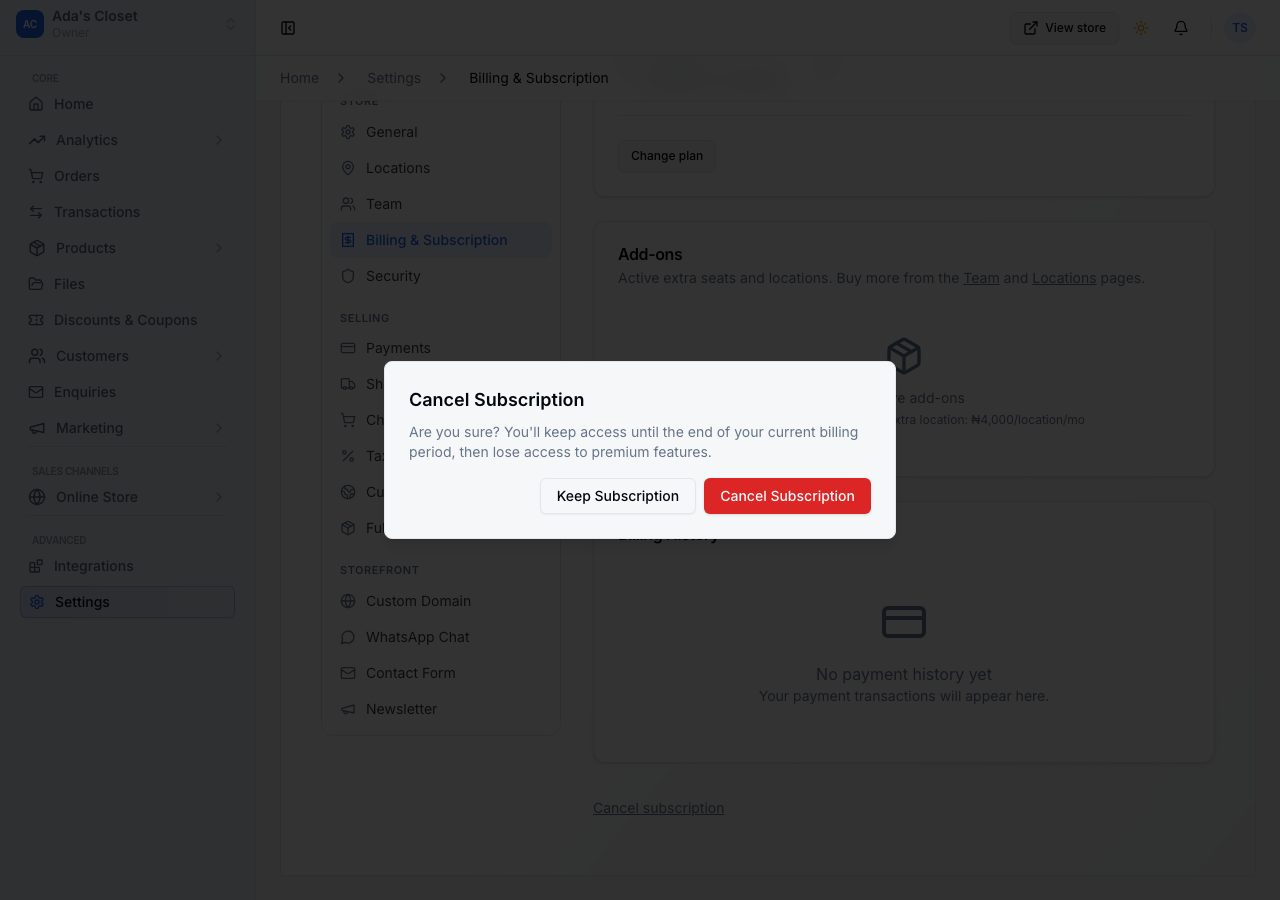Expand the Products chevron

[x=219, y=248]
